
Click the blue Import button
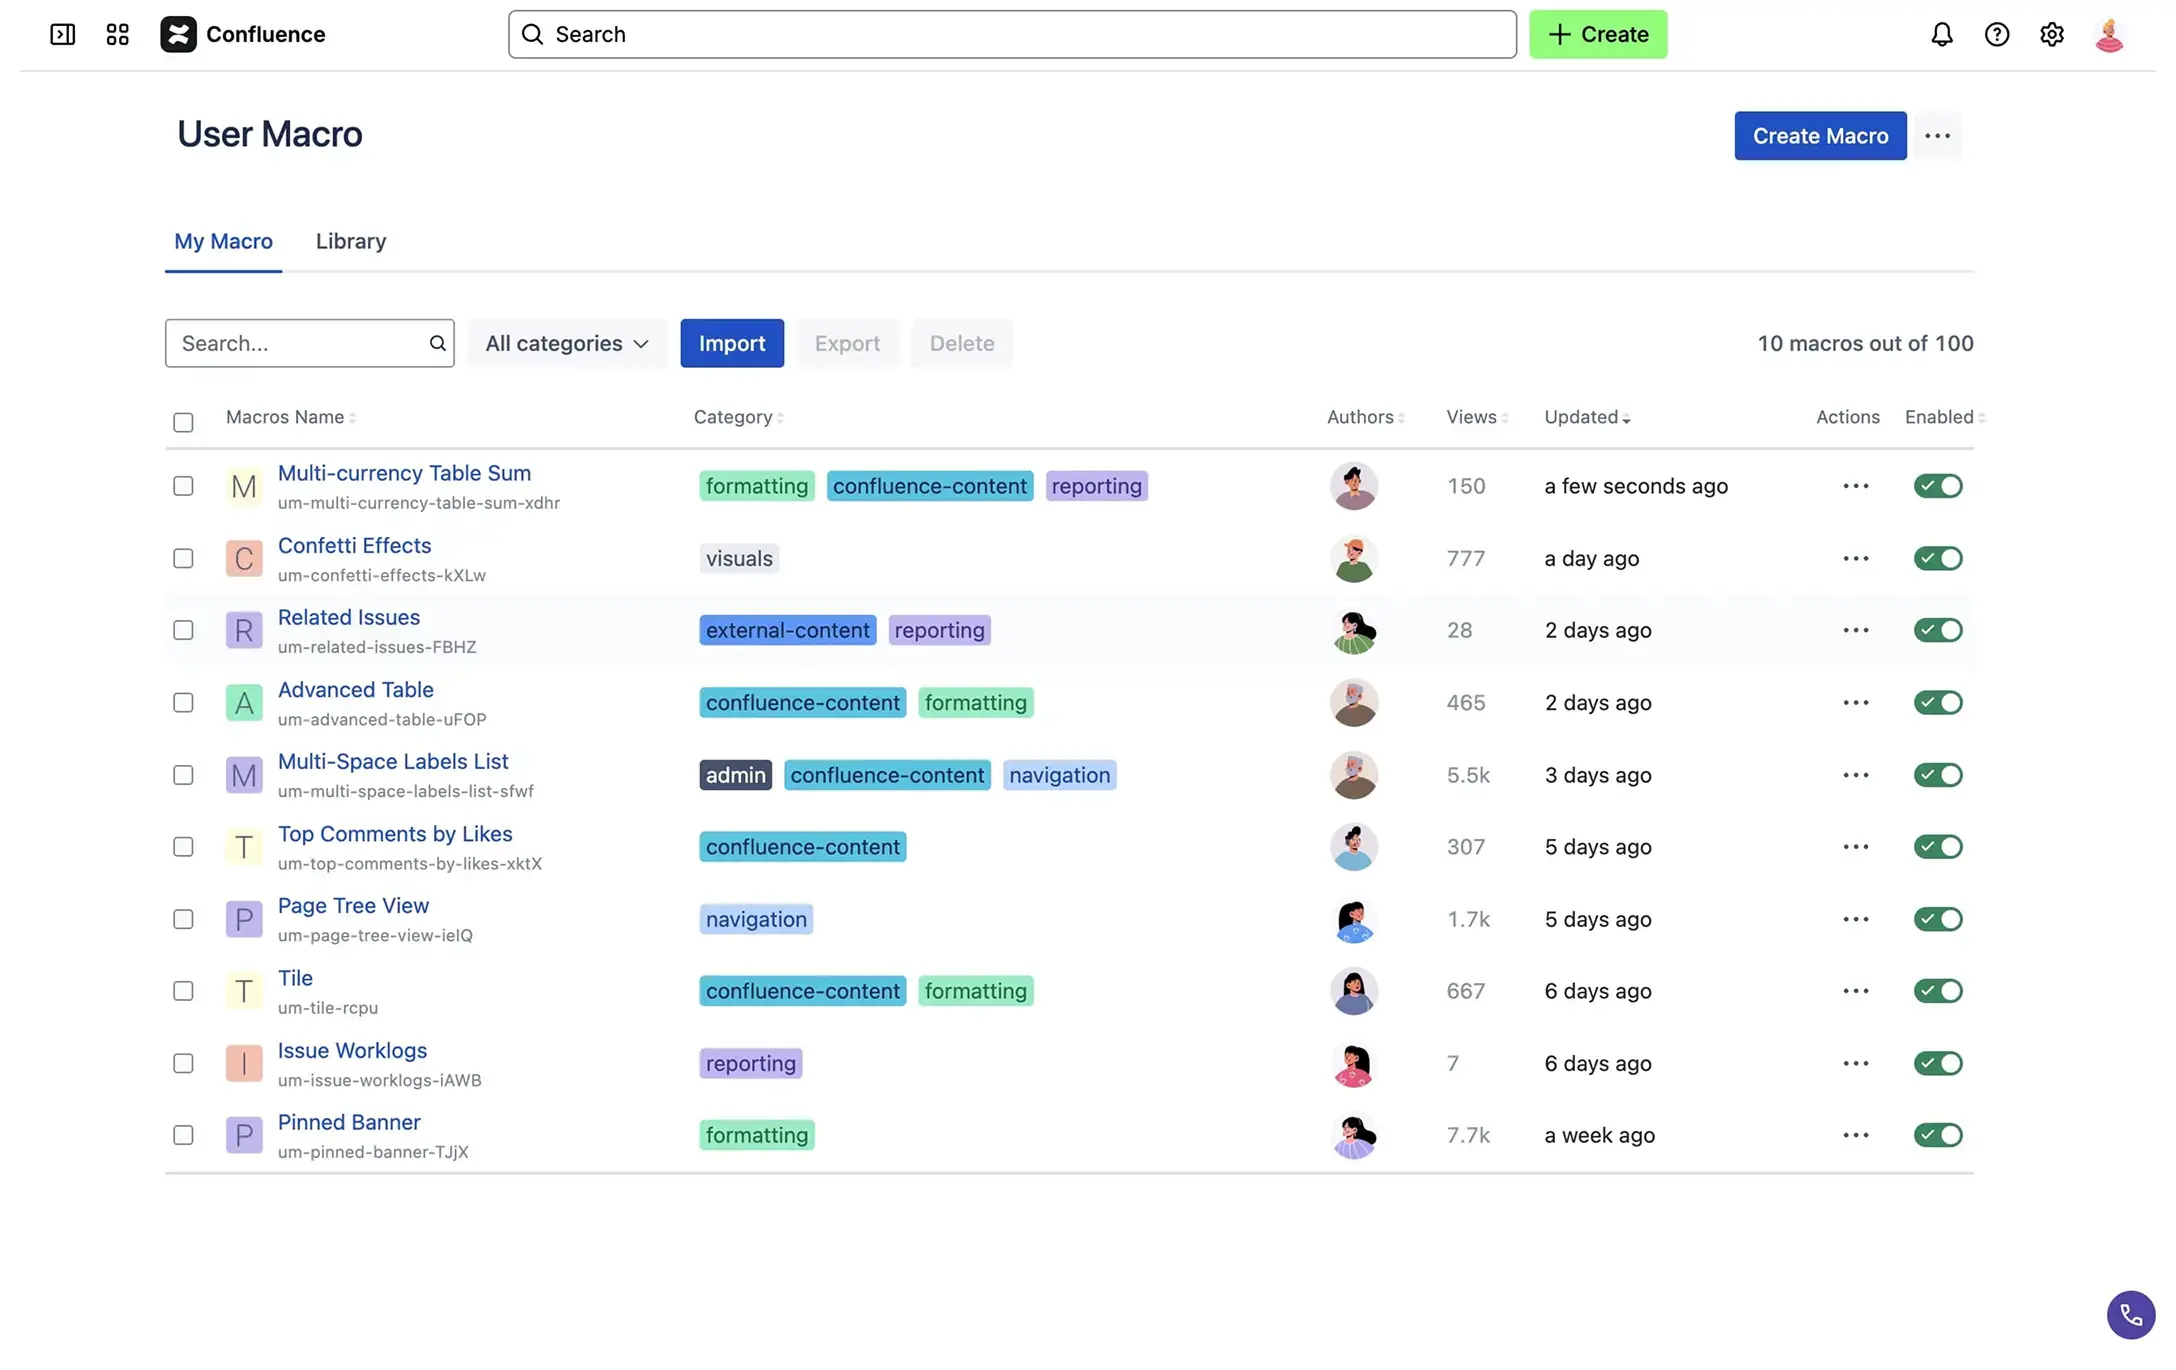pos(732,343)
